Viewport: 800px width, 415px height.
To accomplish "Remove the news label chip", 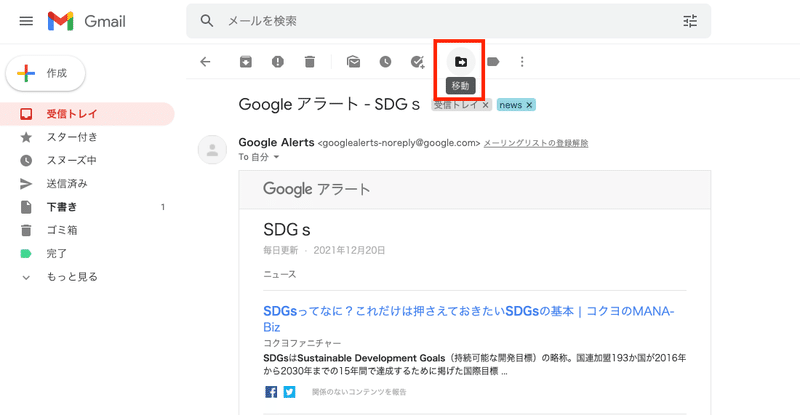I will click(x=529, y=105).
